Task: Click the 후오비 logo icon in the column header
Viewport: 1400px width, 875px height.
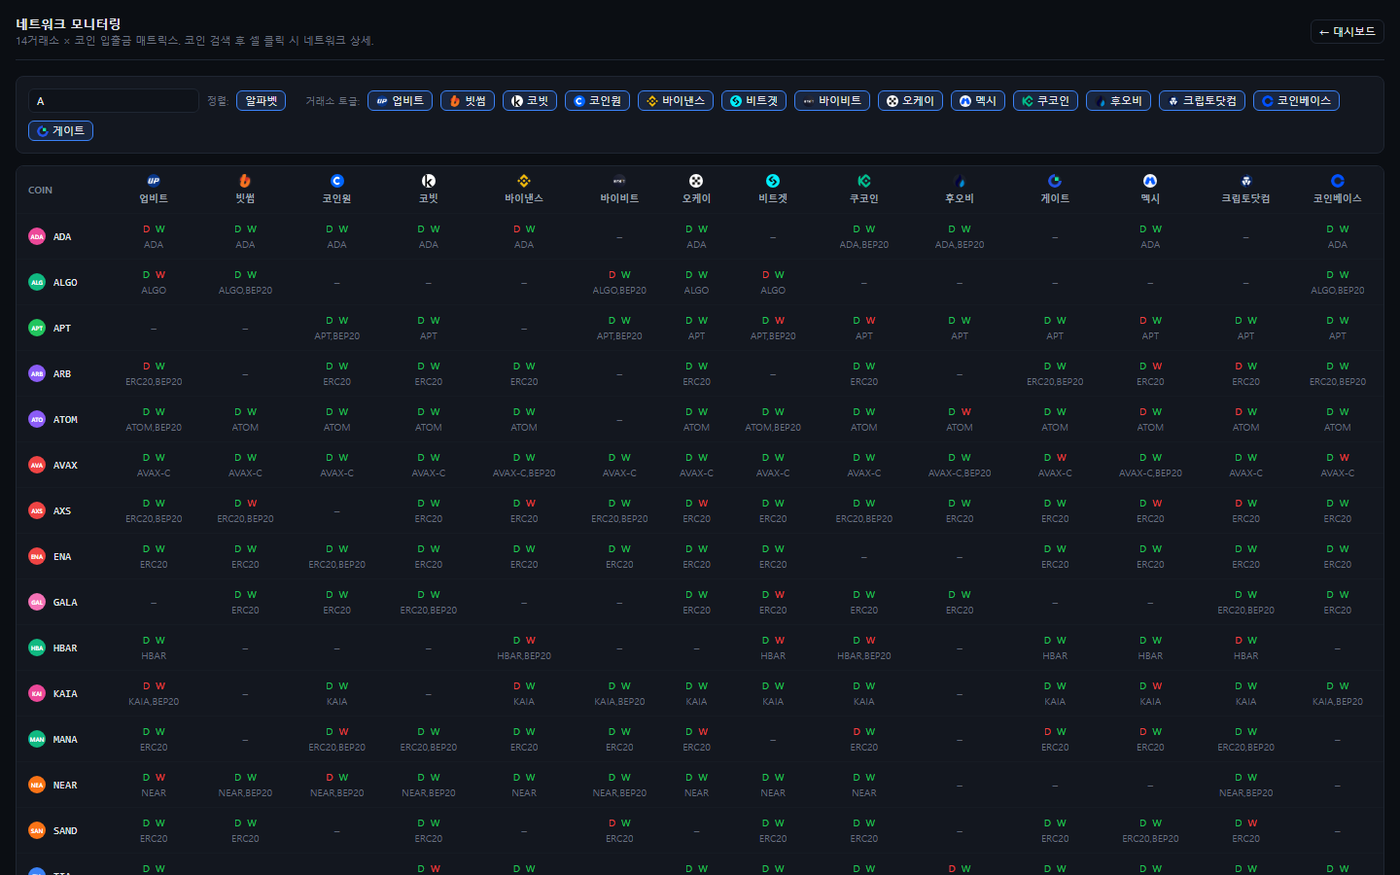Action: click(960, 181)
